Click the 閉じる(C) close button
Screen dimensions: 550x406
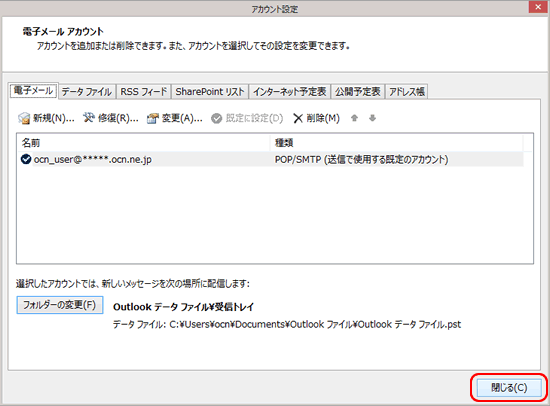509,388
